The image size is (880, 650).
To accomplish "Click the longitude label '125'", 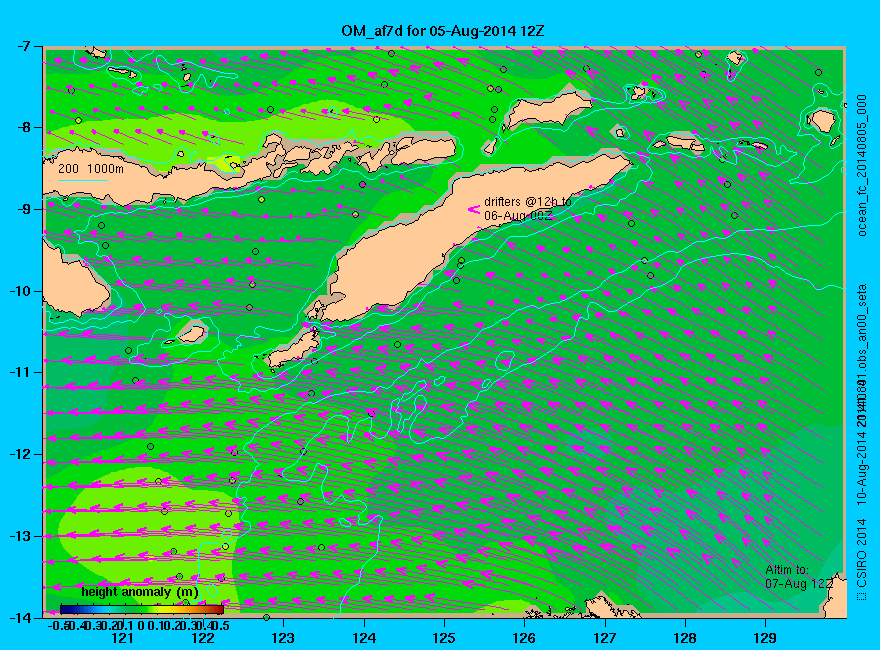I will (x=444, y=638).
